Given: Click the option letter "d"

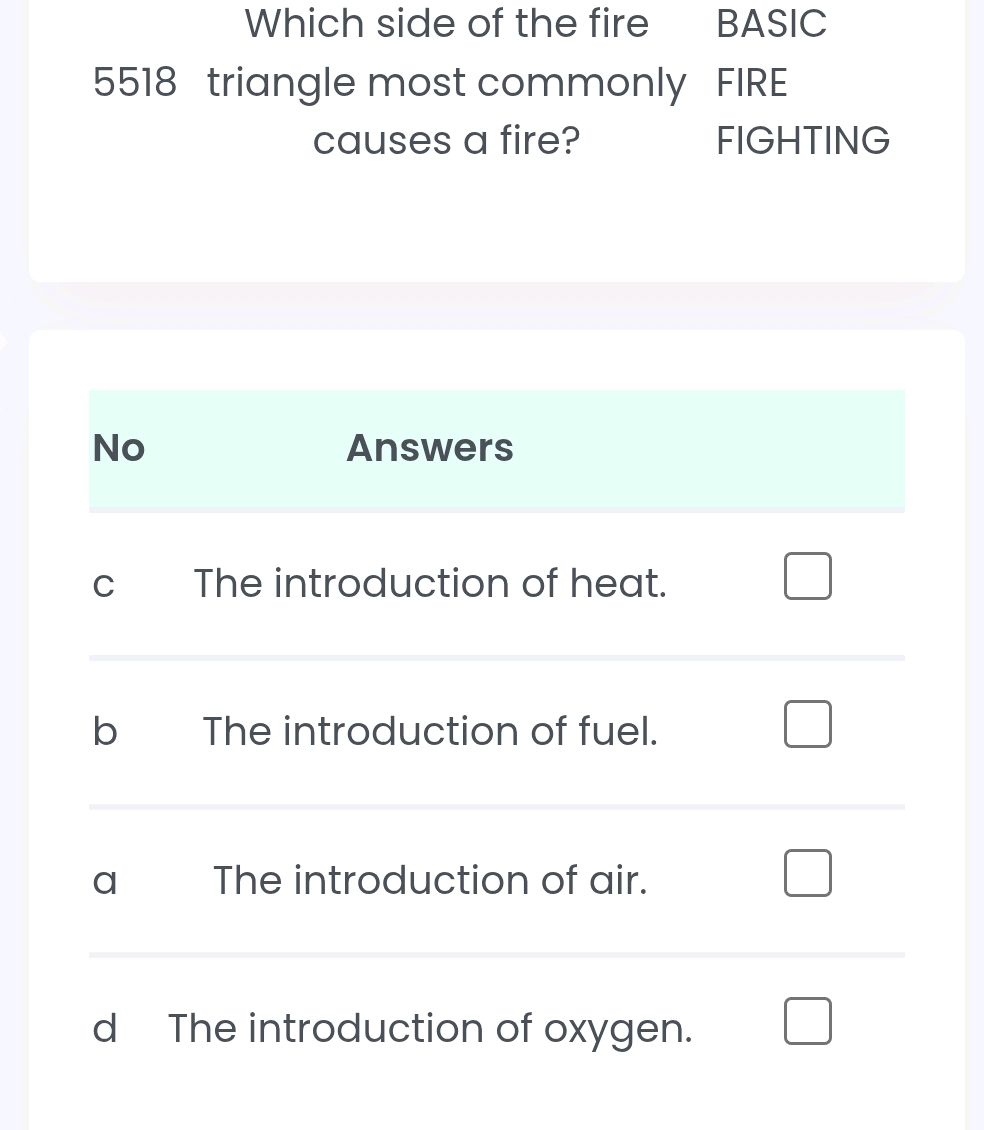Looking at the screenshot, I should 103,1028.
